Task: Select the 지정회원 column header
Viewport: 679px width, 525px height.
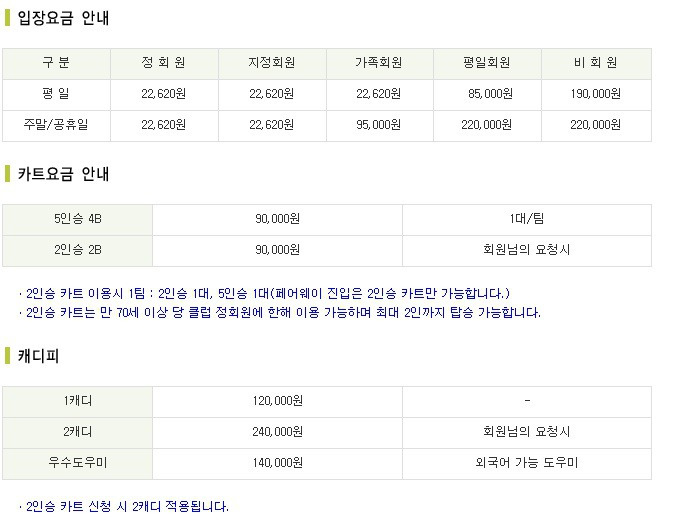Action: tap(272, 63)
